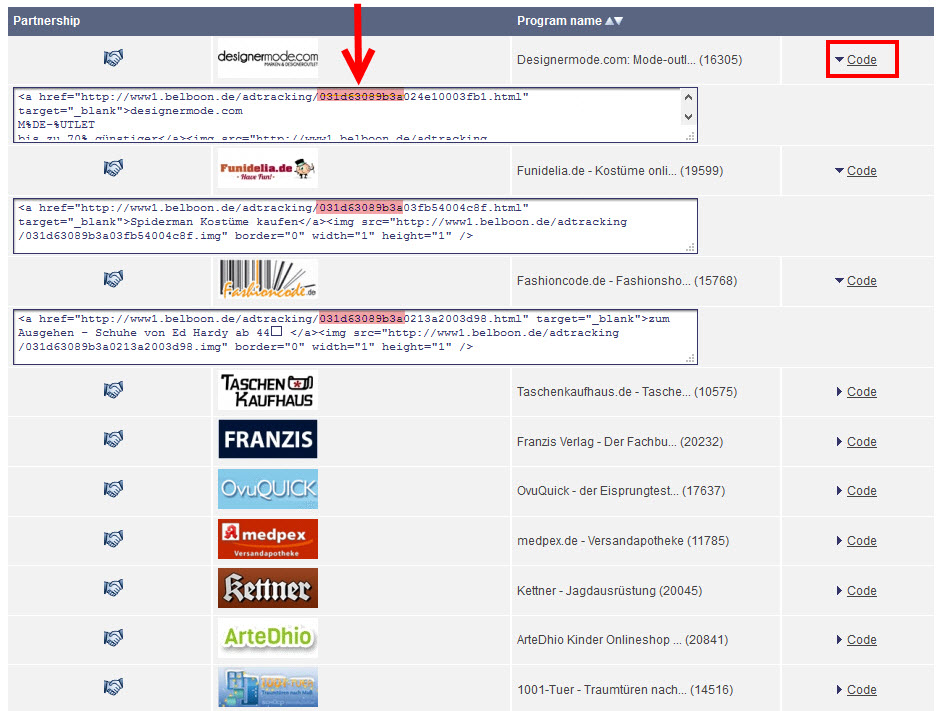
Task: Click the handshake icon in Kettner row
Action: (113, 587)
